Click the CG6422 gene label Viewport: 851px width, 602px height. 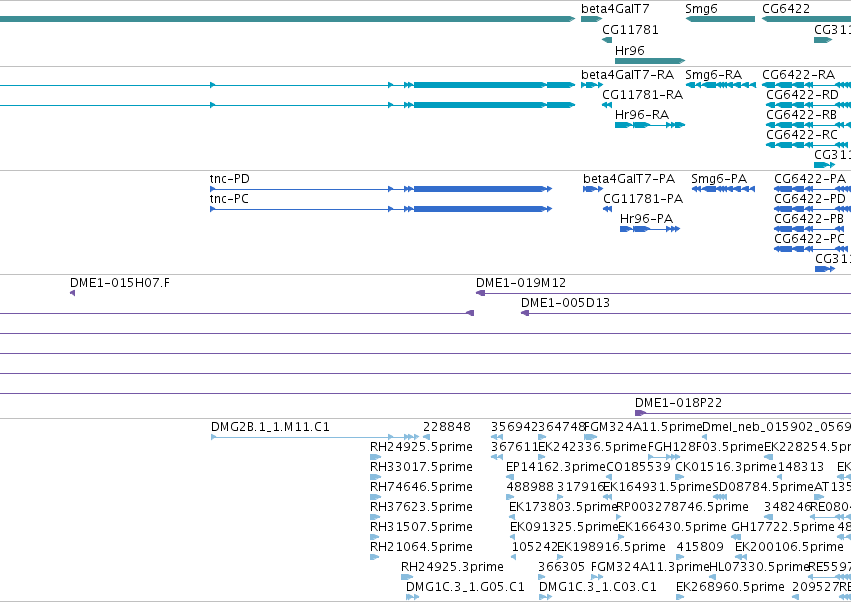[786, 9]
